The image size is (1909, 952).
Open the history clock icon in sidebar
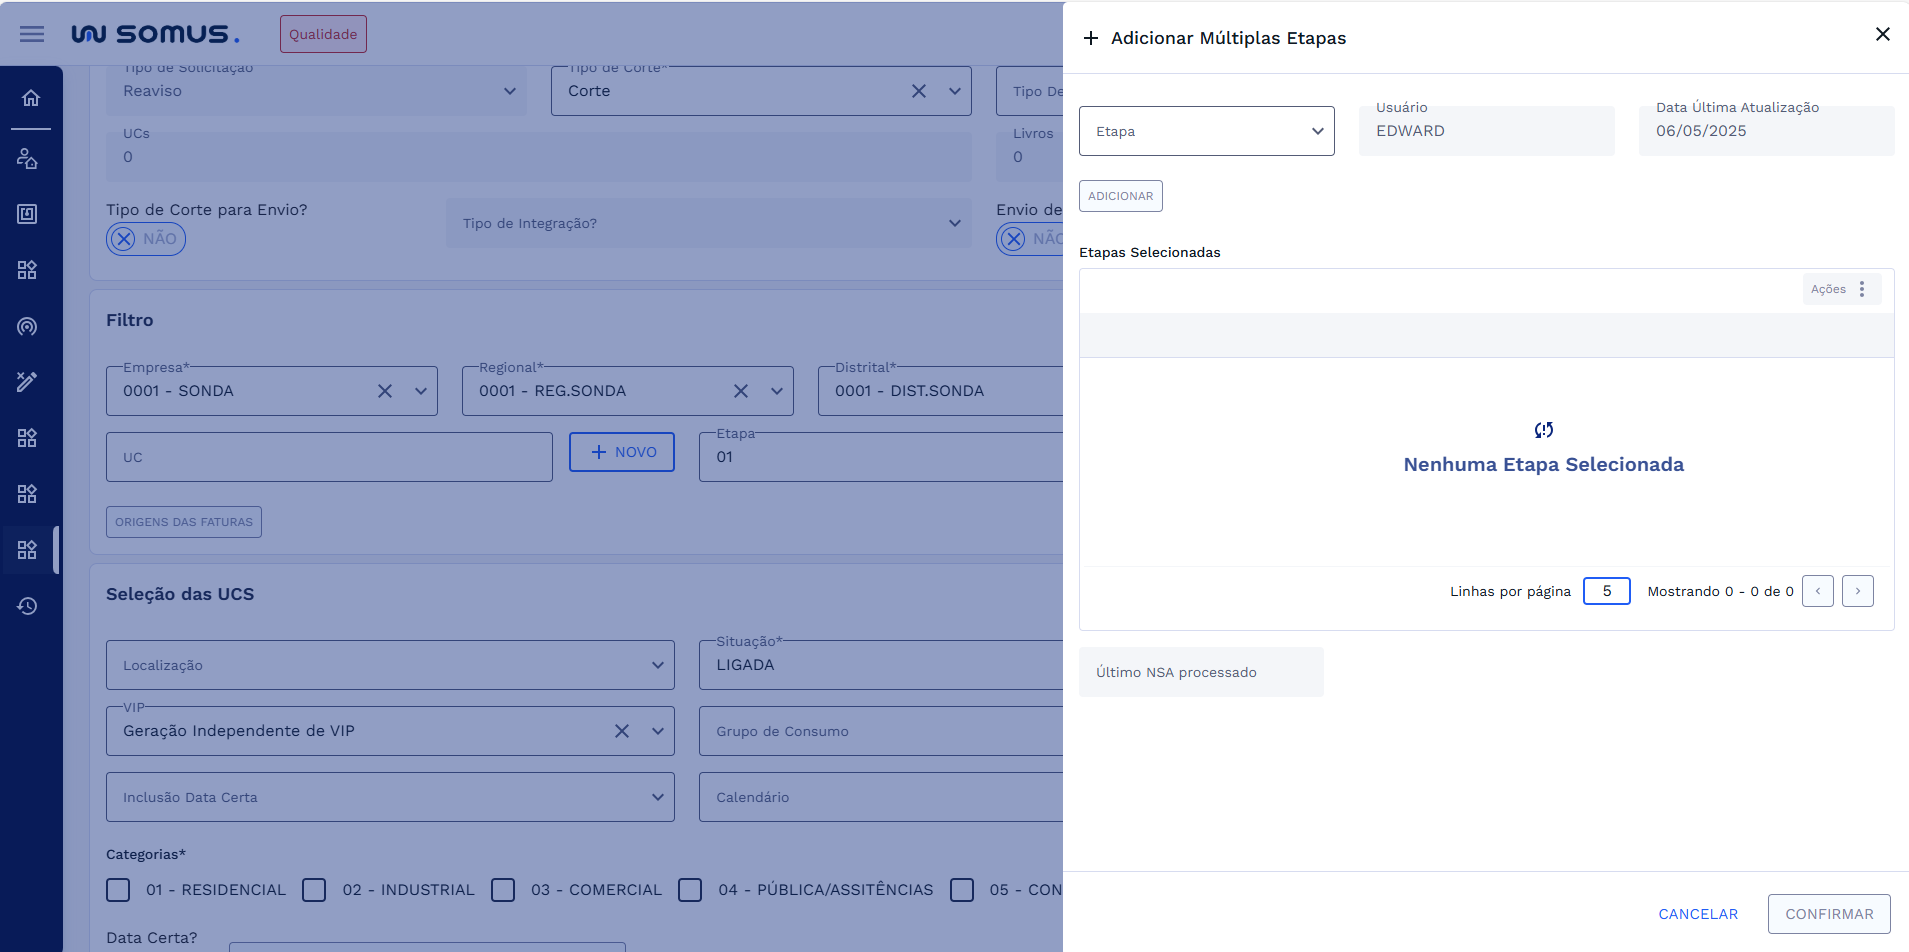pyautogui.click(x=28, y=606)
